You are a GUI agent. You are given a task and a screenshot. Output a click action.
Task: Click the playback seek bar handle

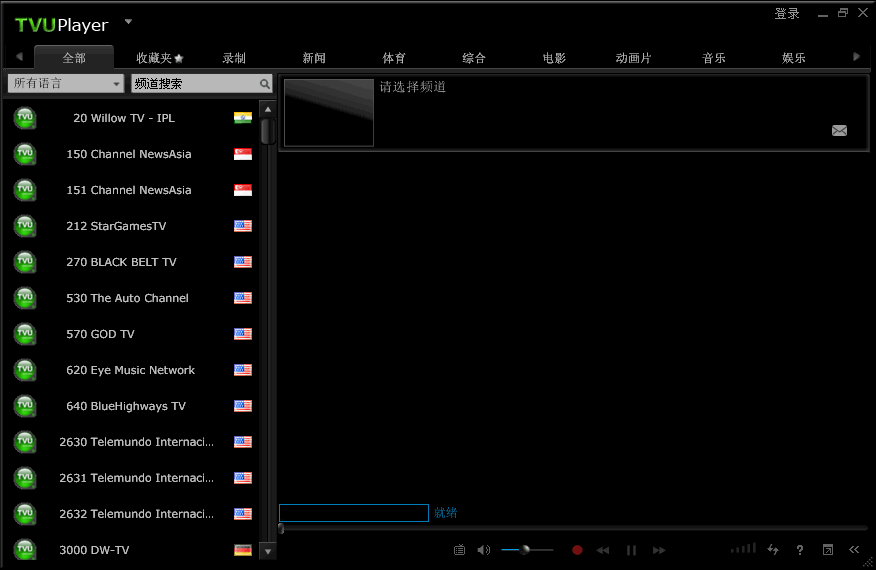click(x=281, y=529)
